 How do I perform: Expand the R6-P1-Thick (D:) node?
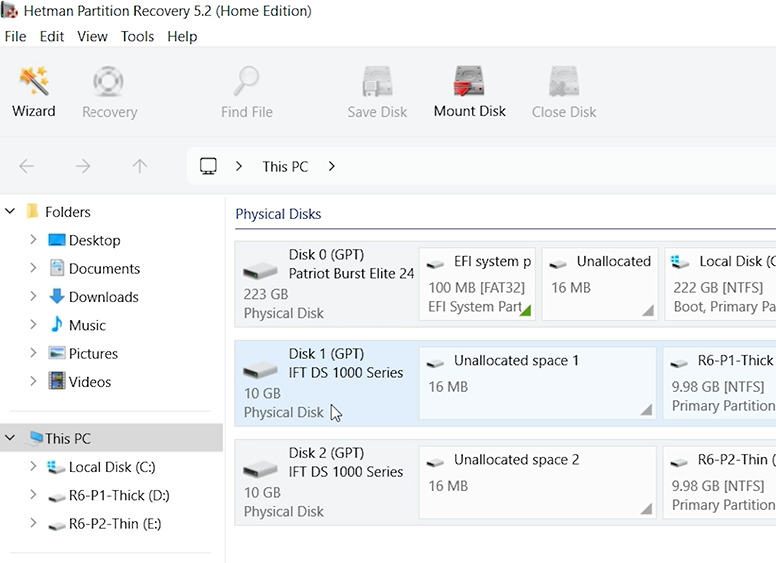click(33, 494)
